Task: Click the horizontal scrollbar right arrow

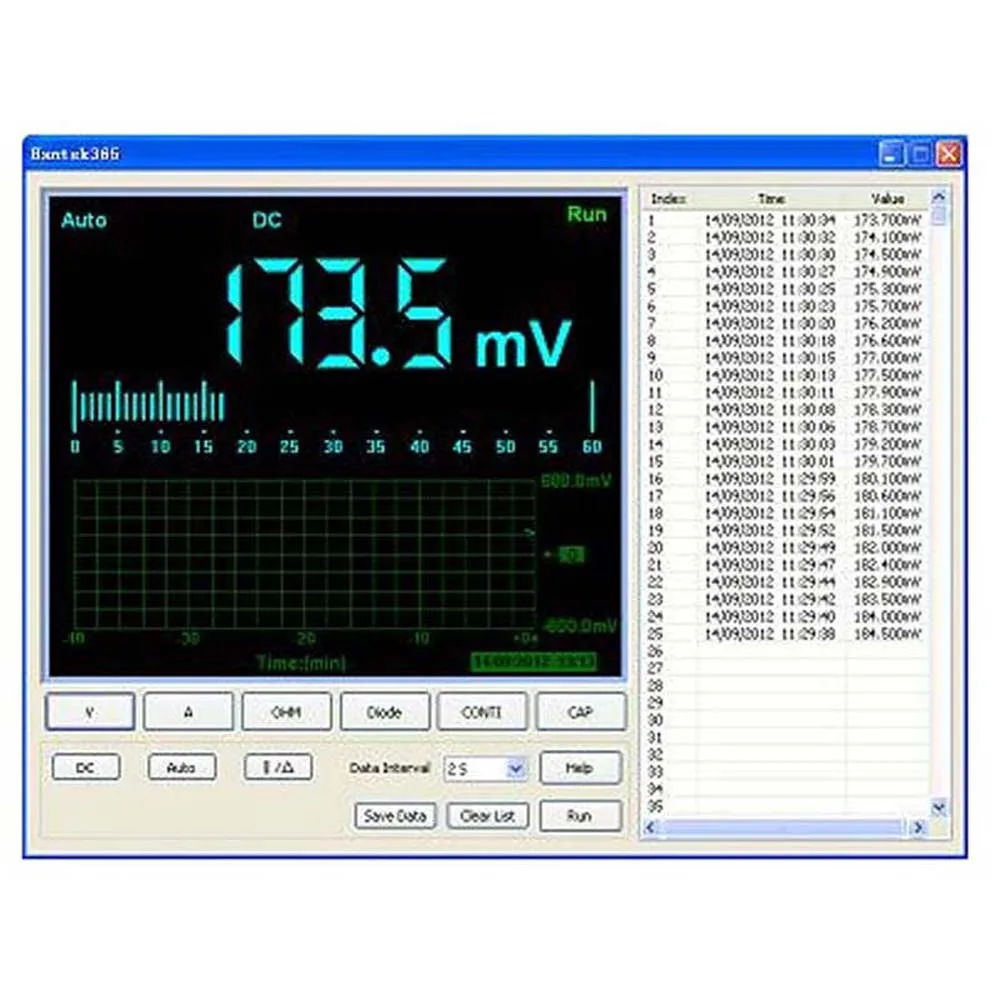Action: (918, 828)
